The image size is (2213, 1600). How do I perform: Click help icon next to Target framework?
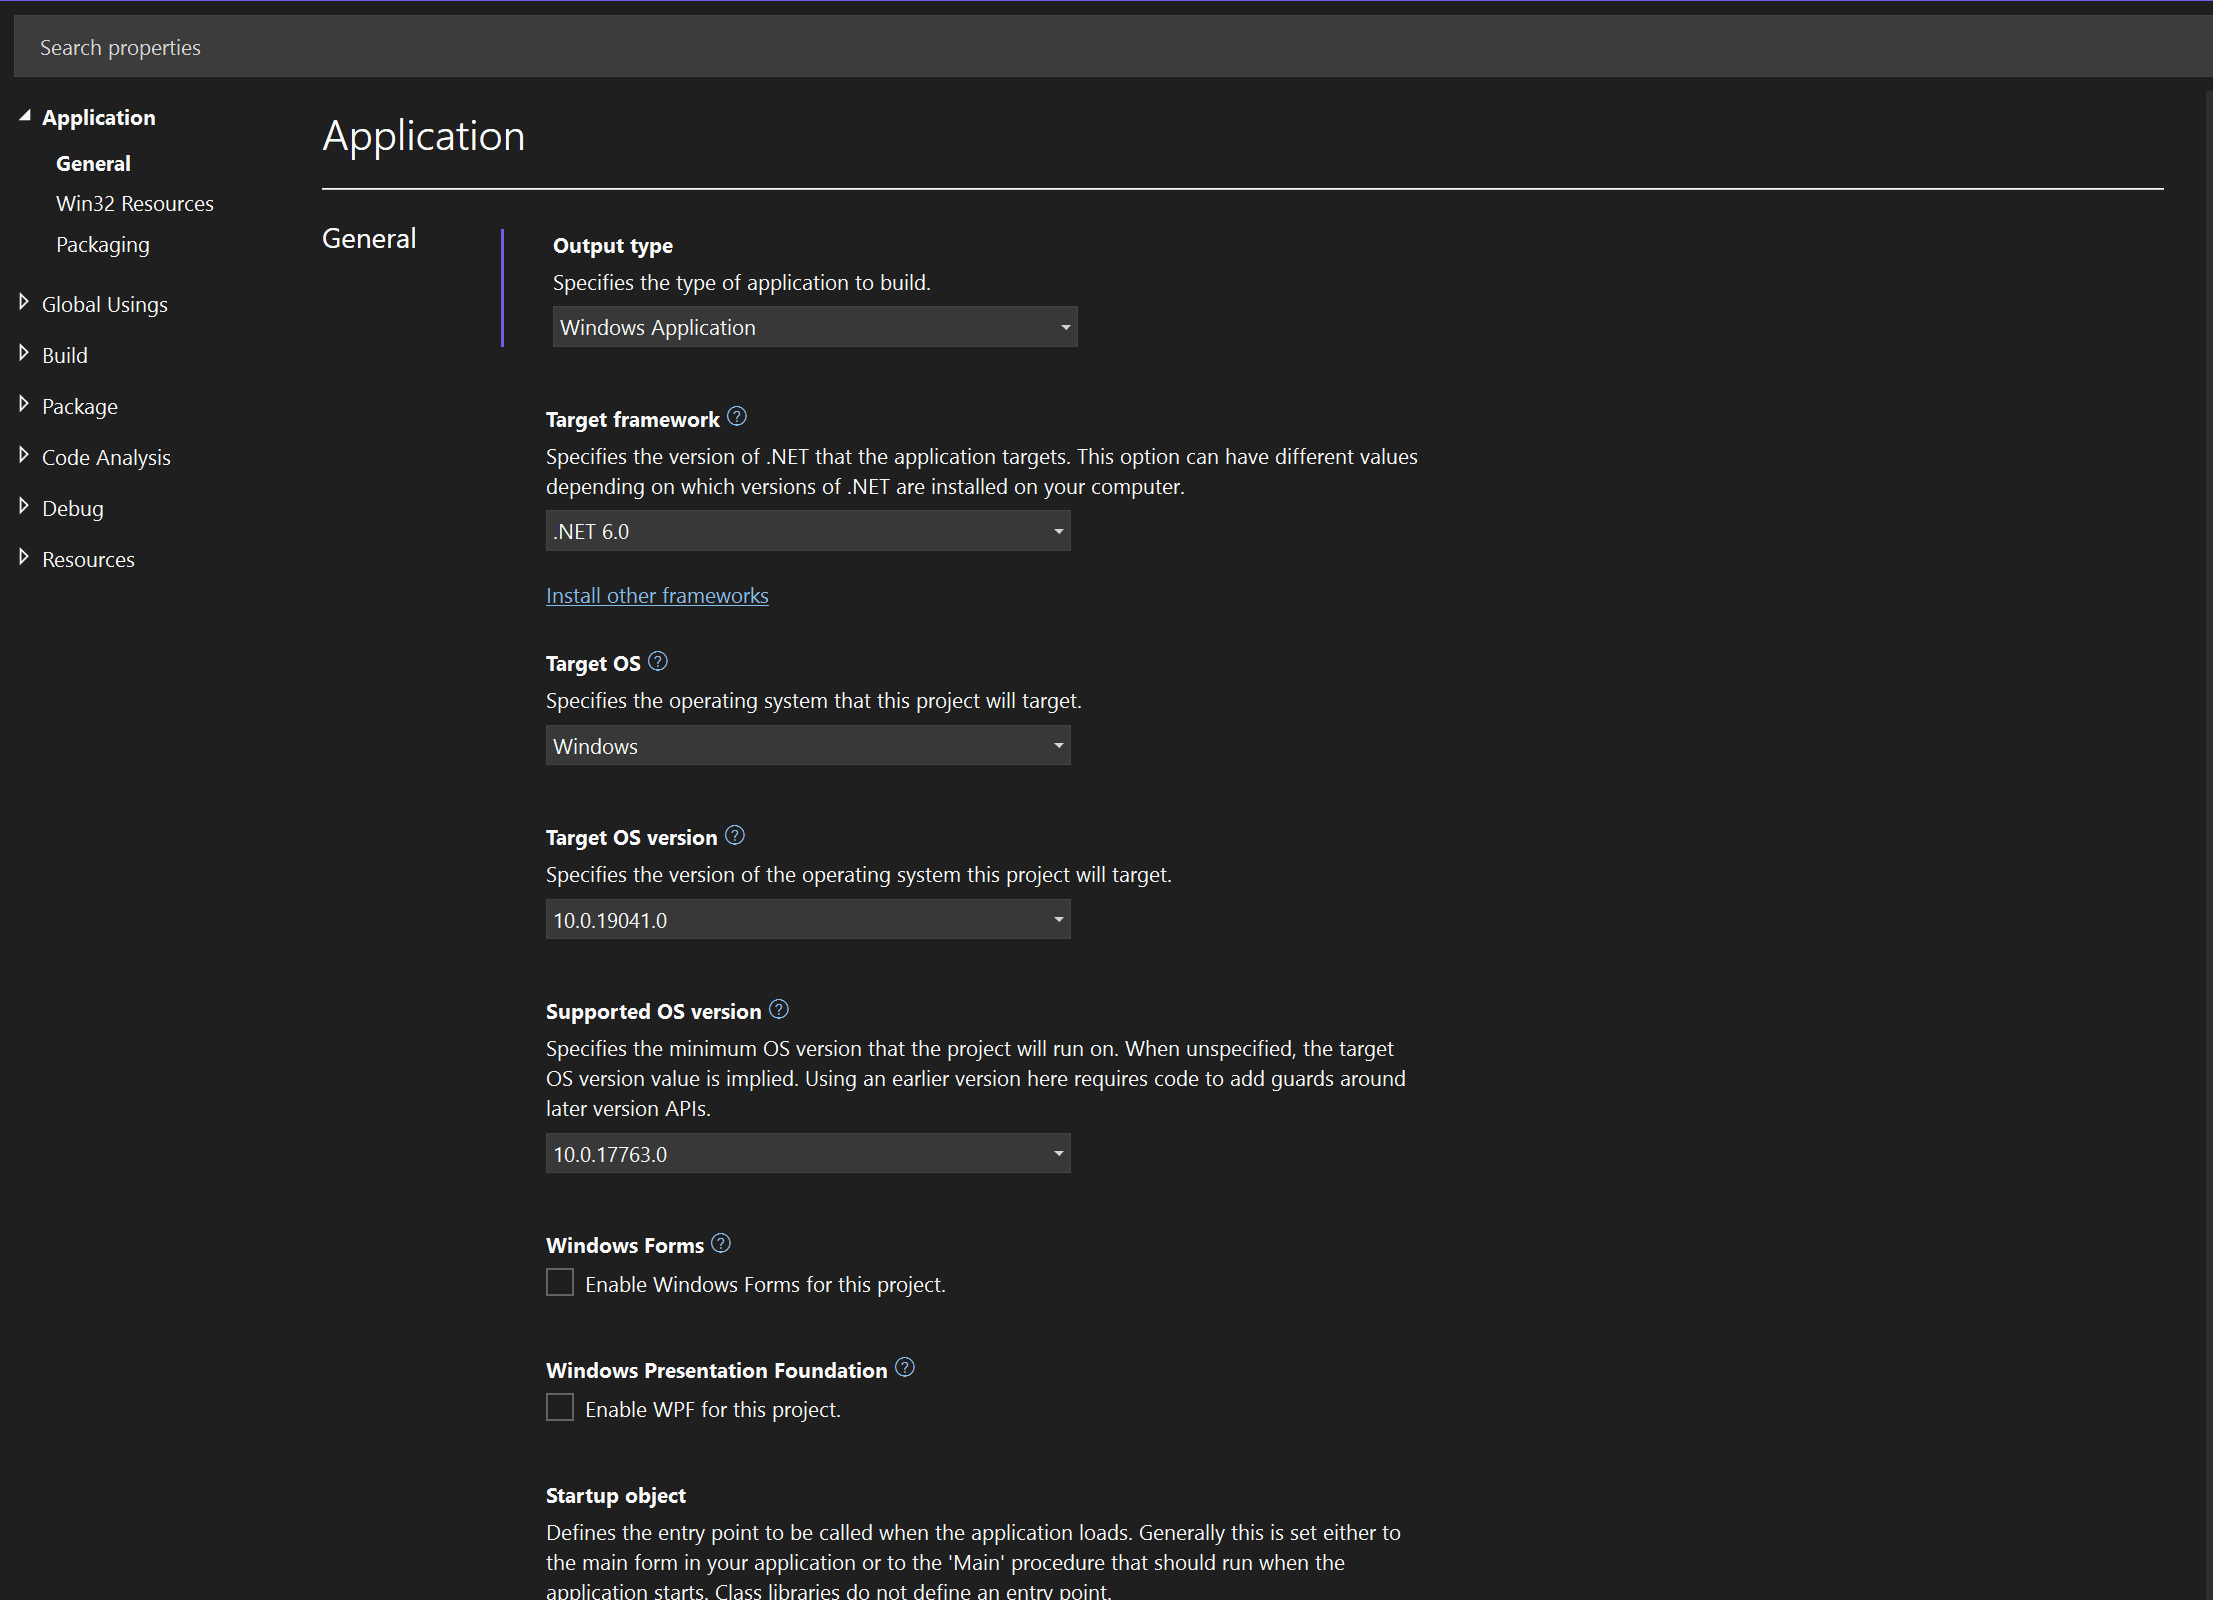click(x=737, y=417)
